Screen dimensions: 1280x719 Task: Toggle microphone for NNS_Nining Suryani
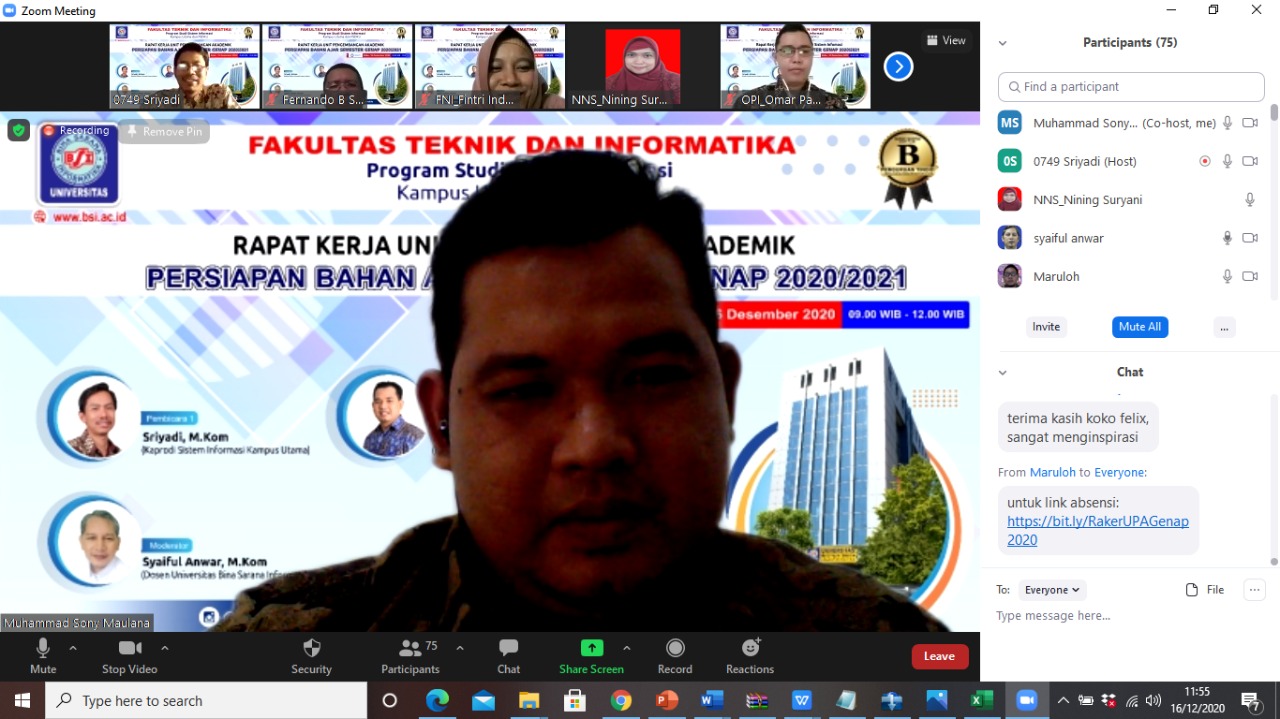click(x=1249, y=200)
